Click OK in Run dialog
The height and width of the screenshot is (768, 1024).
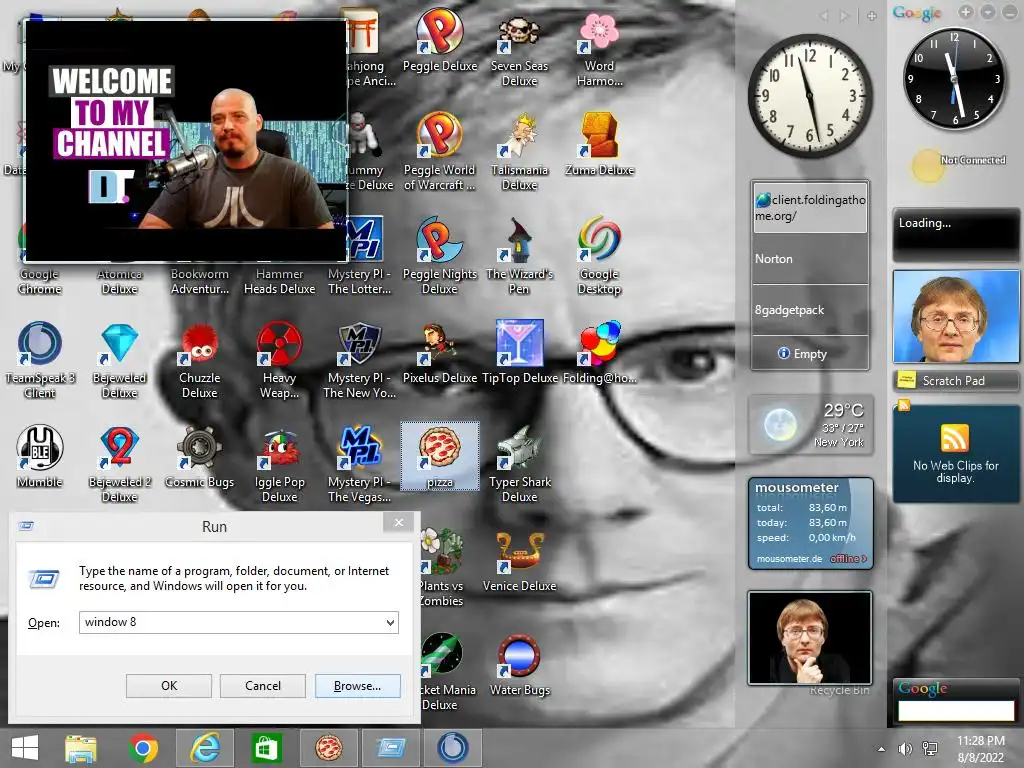(x=168, y=686)
